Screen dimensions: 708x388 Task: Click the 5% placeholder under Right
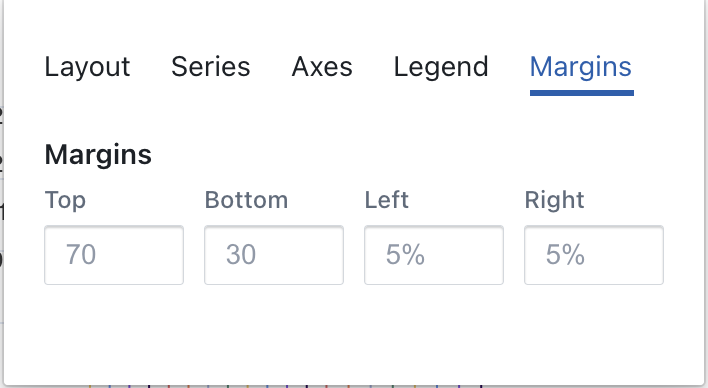(565, 254)
